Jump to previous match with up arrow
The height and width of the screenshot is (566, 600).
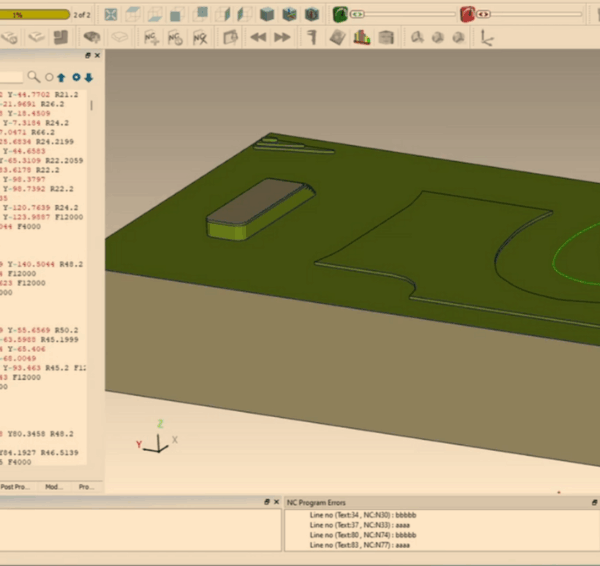click(x=61, y=77)
